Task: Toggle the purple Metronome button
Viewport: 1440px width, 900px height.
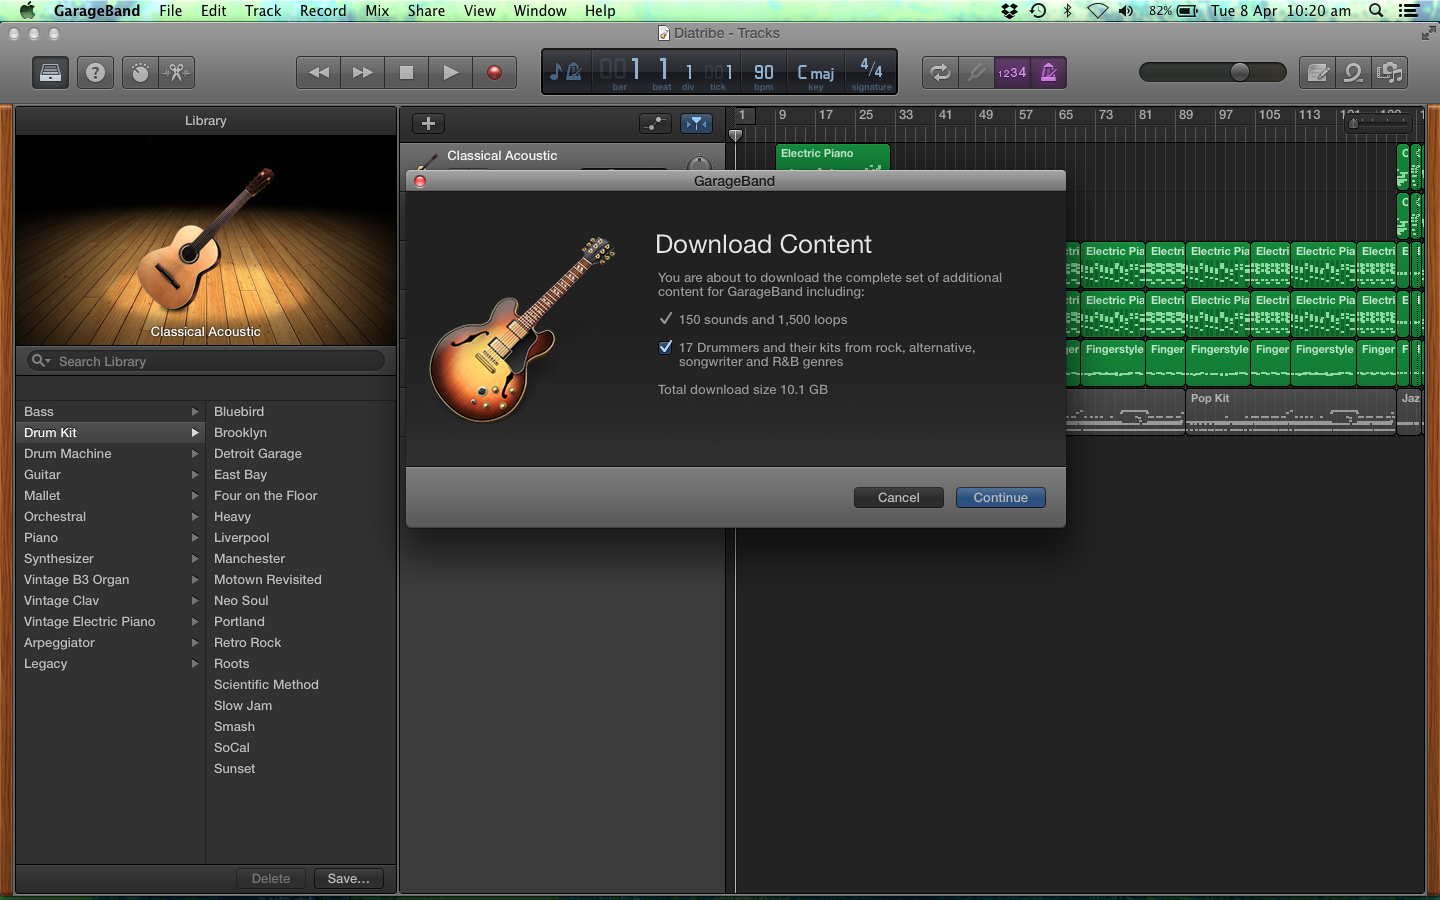Action: click(1048, 73)
